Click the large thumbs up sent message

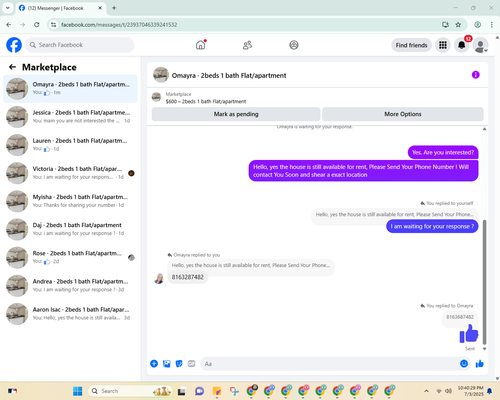(x=469, y=334)
